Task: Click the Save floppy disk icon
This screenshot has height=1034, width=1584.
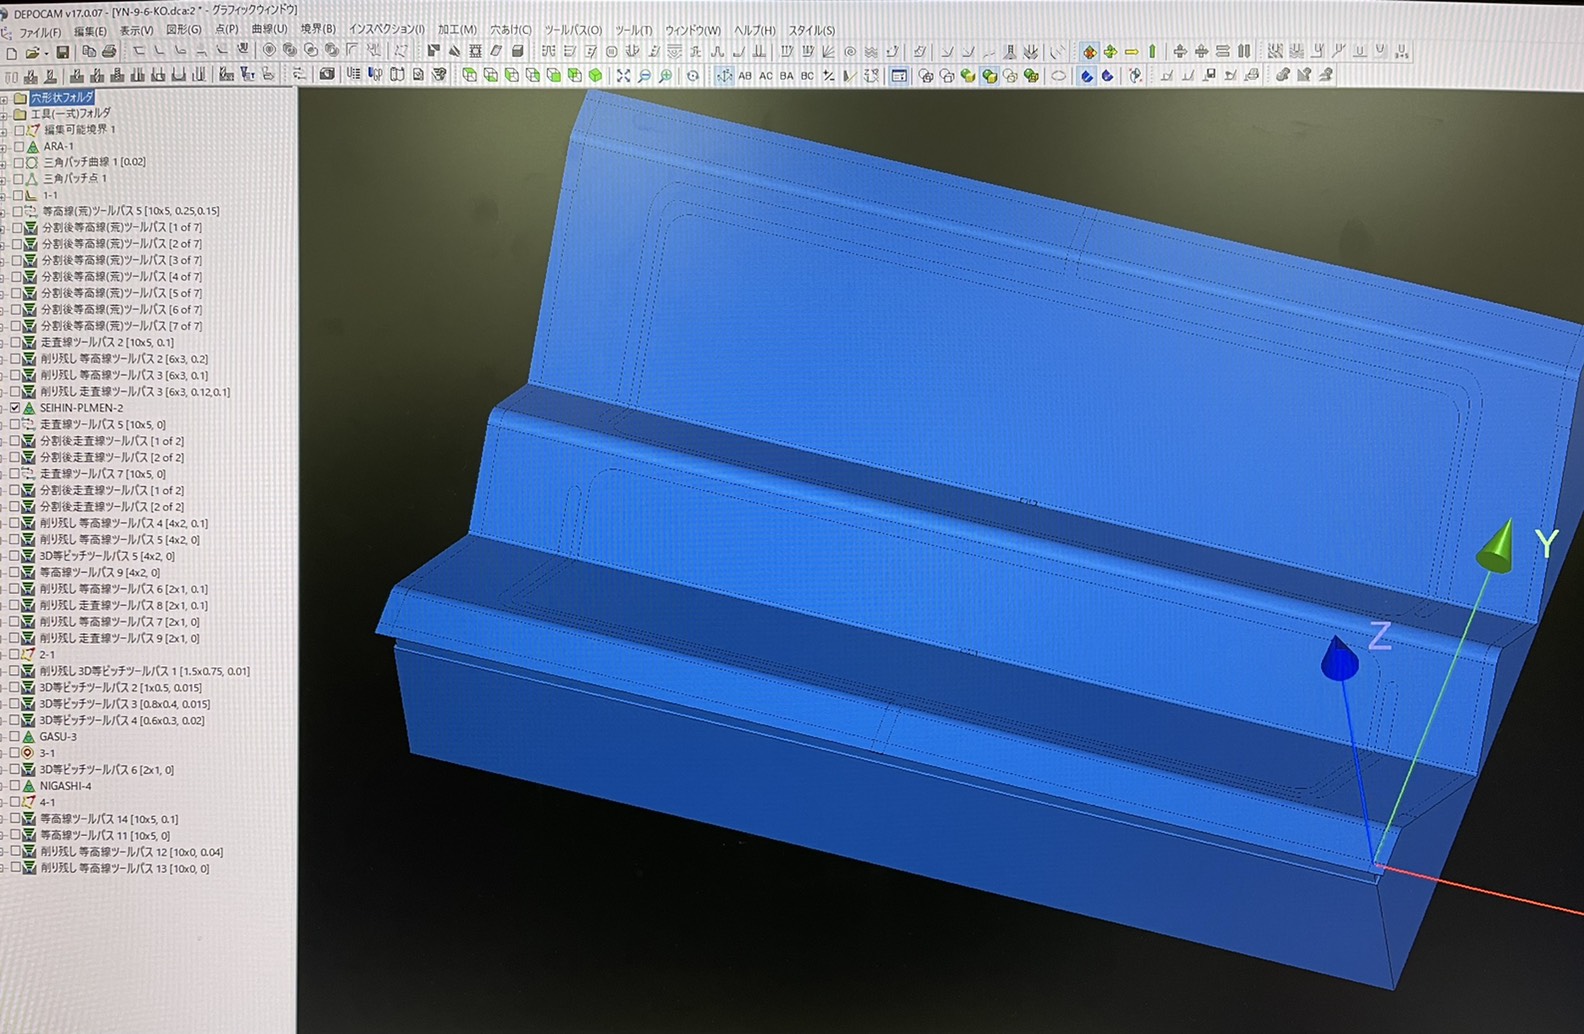Action: [62, 52]
